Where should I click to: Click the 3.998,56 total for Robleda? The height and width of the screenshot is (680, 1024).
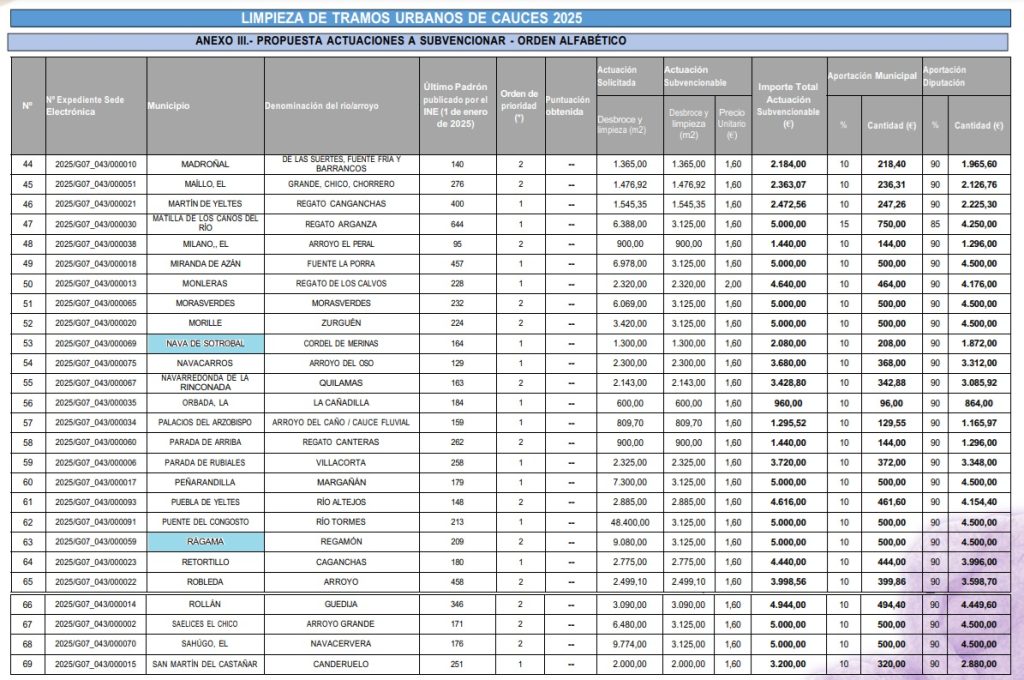(x=788, y=581)
